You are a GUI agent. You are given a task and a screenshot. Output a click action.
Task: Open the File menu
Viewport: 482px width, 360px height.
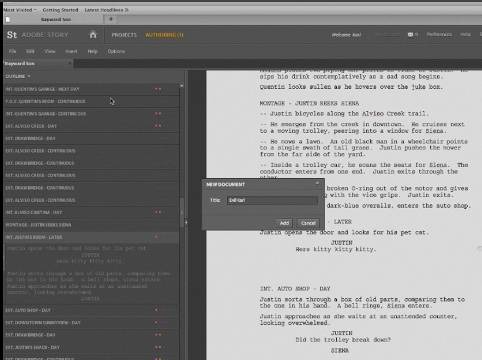click(12, 51)
